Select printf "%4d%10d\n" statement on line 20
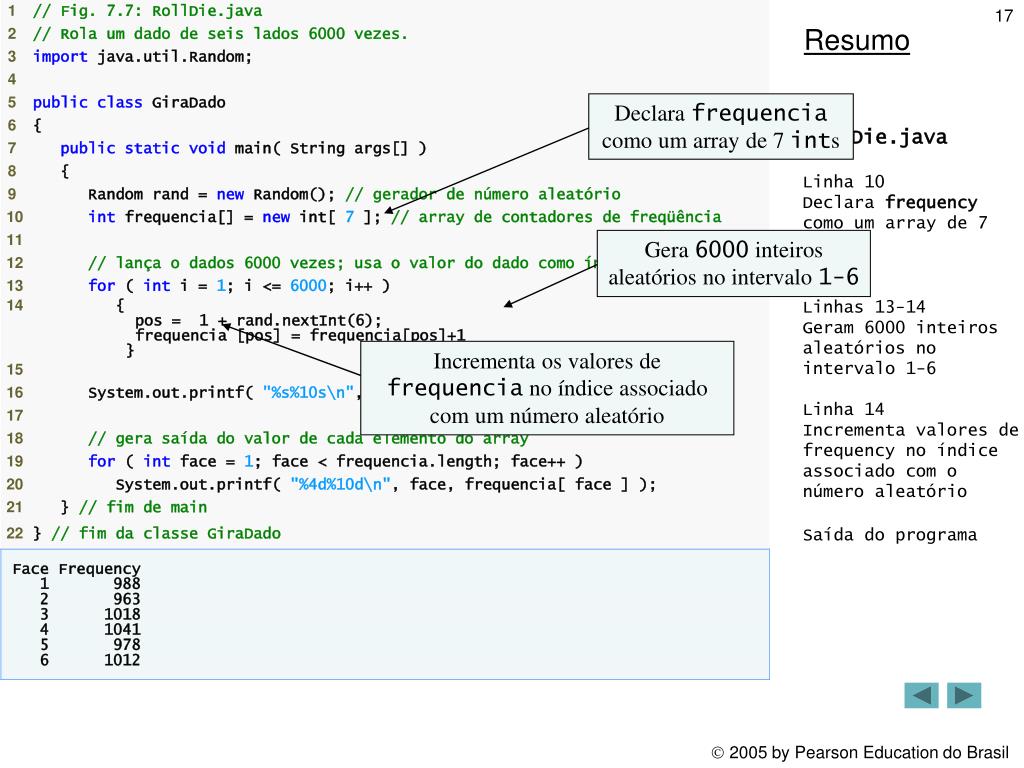Viewport: 1024px width, 768px height. point(385,485)
